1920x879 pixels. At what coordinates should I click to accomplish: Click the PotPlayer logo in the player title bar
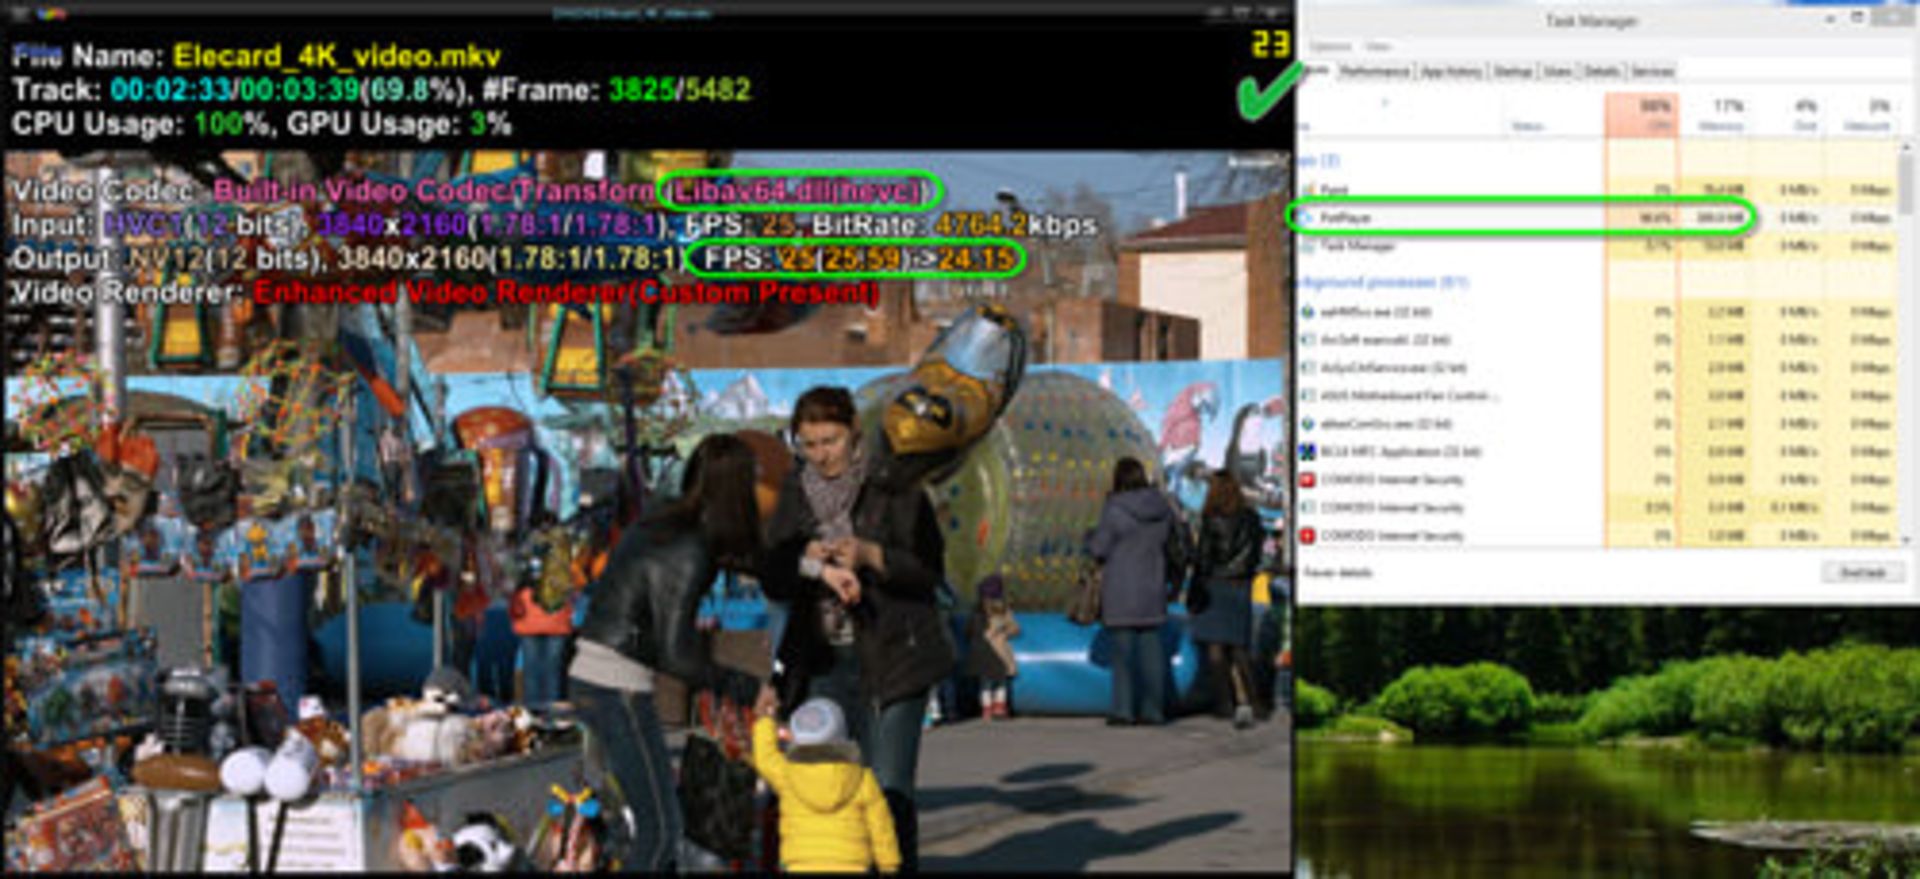50,13
